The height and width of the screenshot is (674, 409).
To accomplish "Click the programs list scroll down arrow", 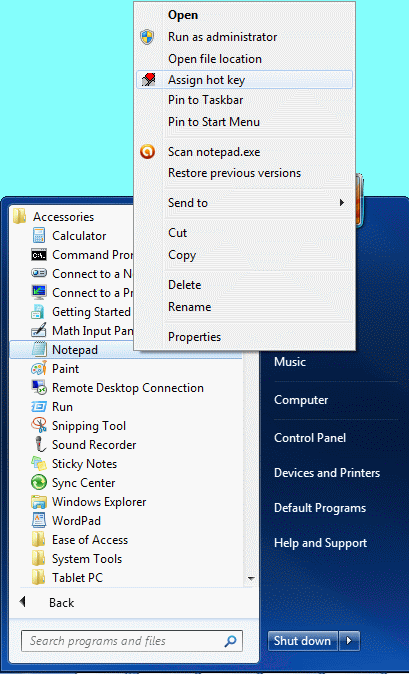I will pos(251,578).
